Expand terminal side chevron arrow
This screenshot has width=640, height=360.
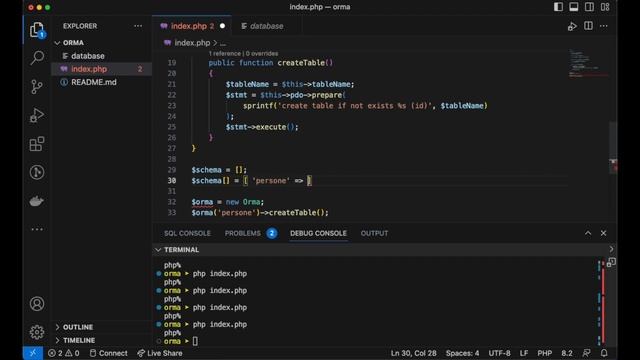[611, 249]
